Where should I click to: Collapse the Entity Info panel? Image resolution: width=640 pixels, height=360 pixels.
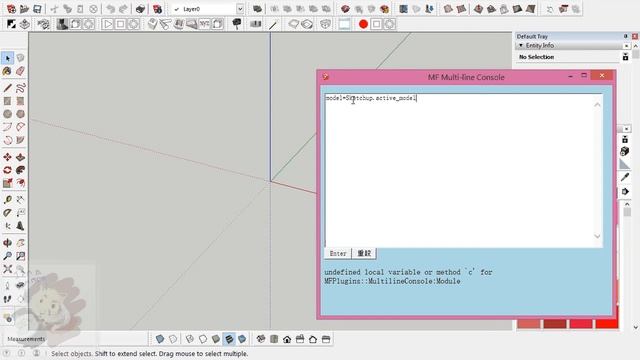(521, 45)
